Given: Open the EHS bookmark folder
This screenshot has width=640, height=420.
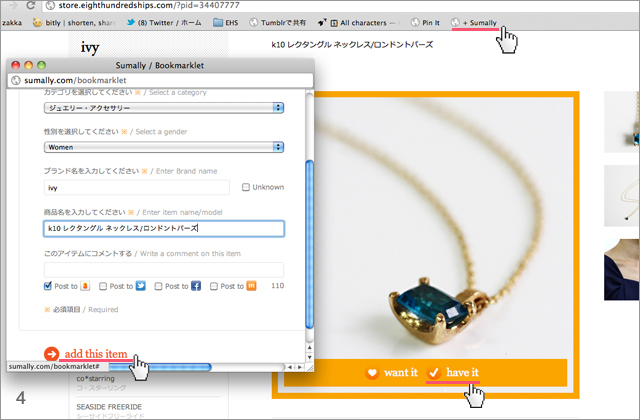Looking at the screenshot, I should pos(227,21).
